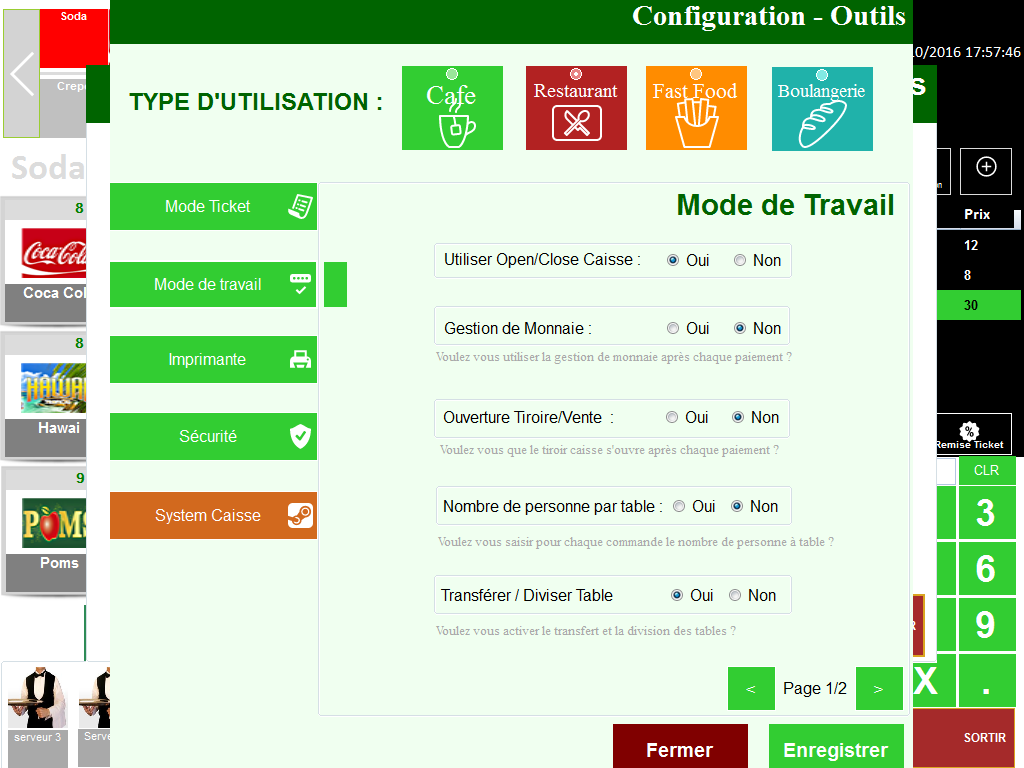Image resolution: width=1024 pixels, height=768 pixels.
Task: Tap keypad digit 6
Action: (x=986, y=568)
